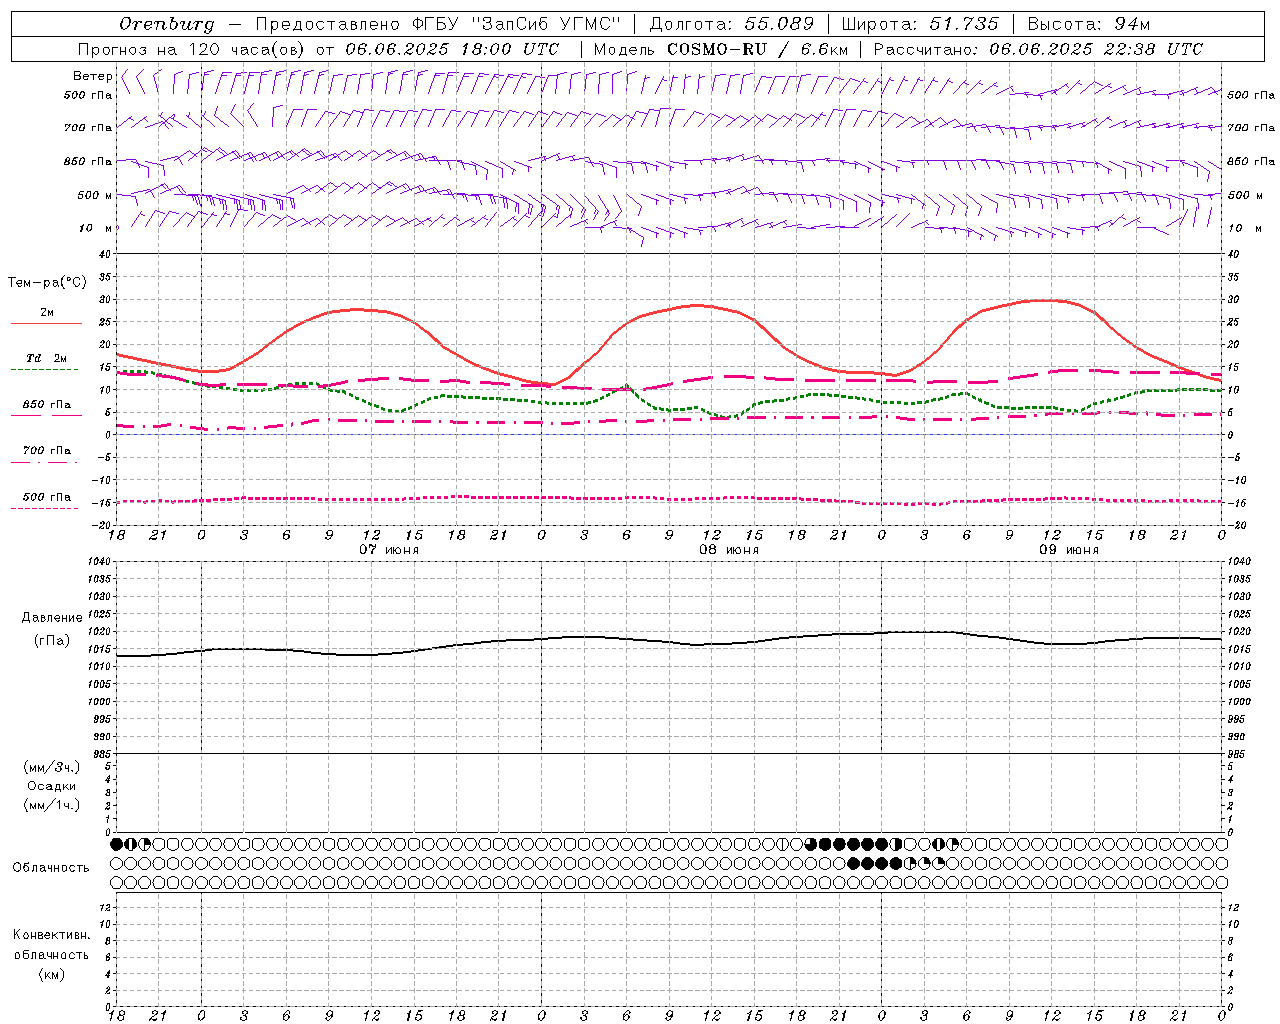1280x1024 pixels.
Task: Select the Высота: 94м text
Action: tap(1090, 24)
